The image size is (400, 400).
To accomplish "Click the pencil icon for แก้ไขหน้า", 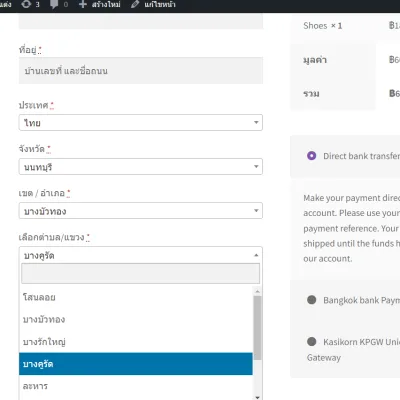I will click(x=135, y=4).
